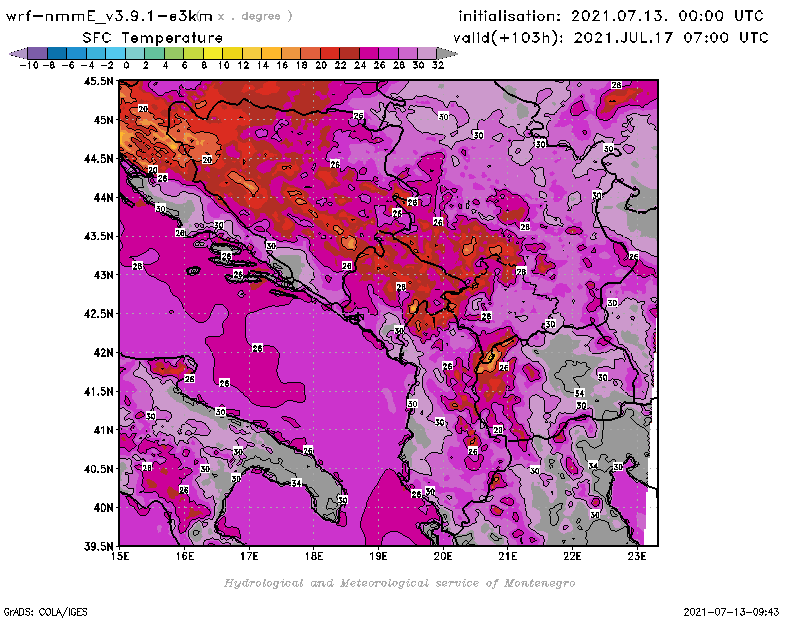Click the "42N" latitude axis label
Viewport: 800px width, 618px height.
click(x=104, y=353)
